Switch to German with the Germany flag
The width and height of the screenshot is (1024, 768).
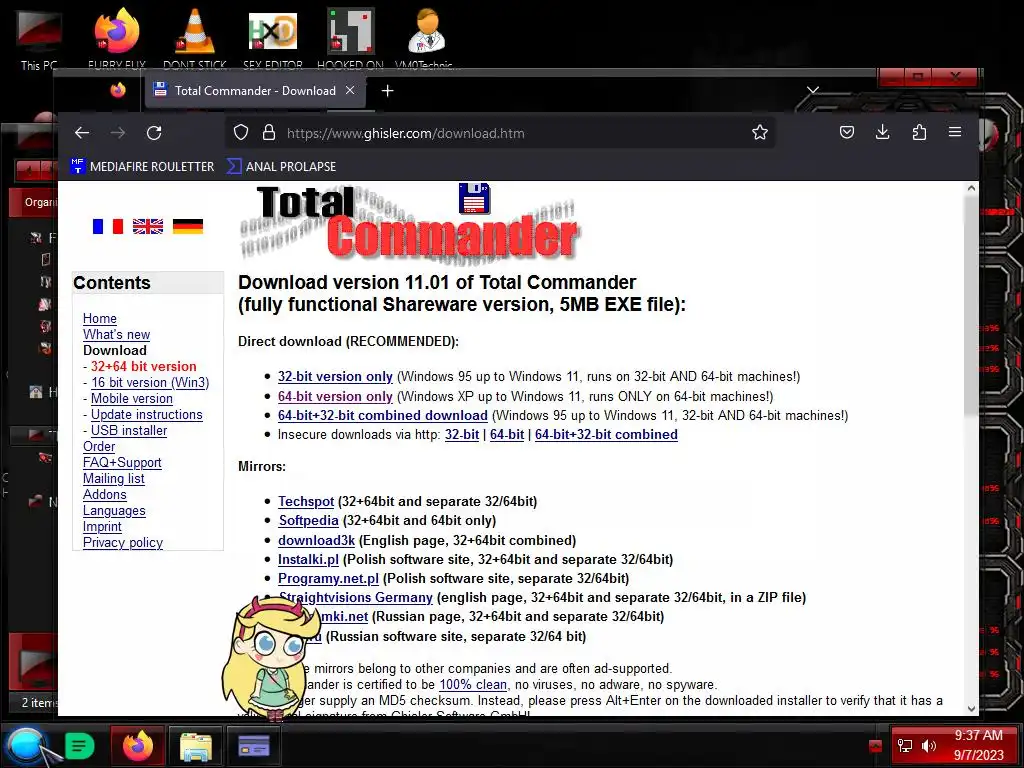187,226
